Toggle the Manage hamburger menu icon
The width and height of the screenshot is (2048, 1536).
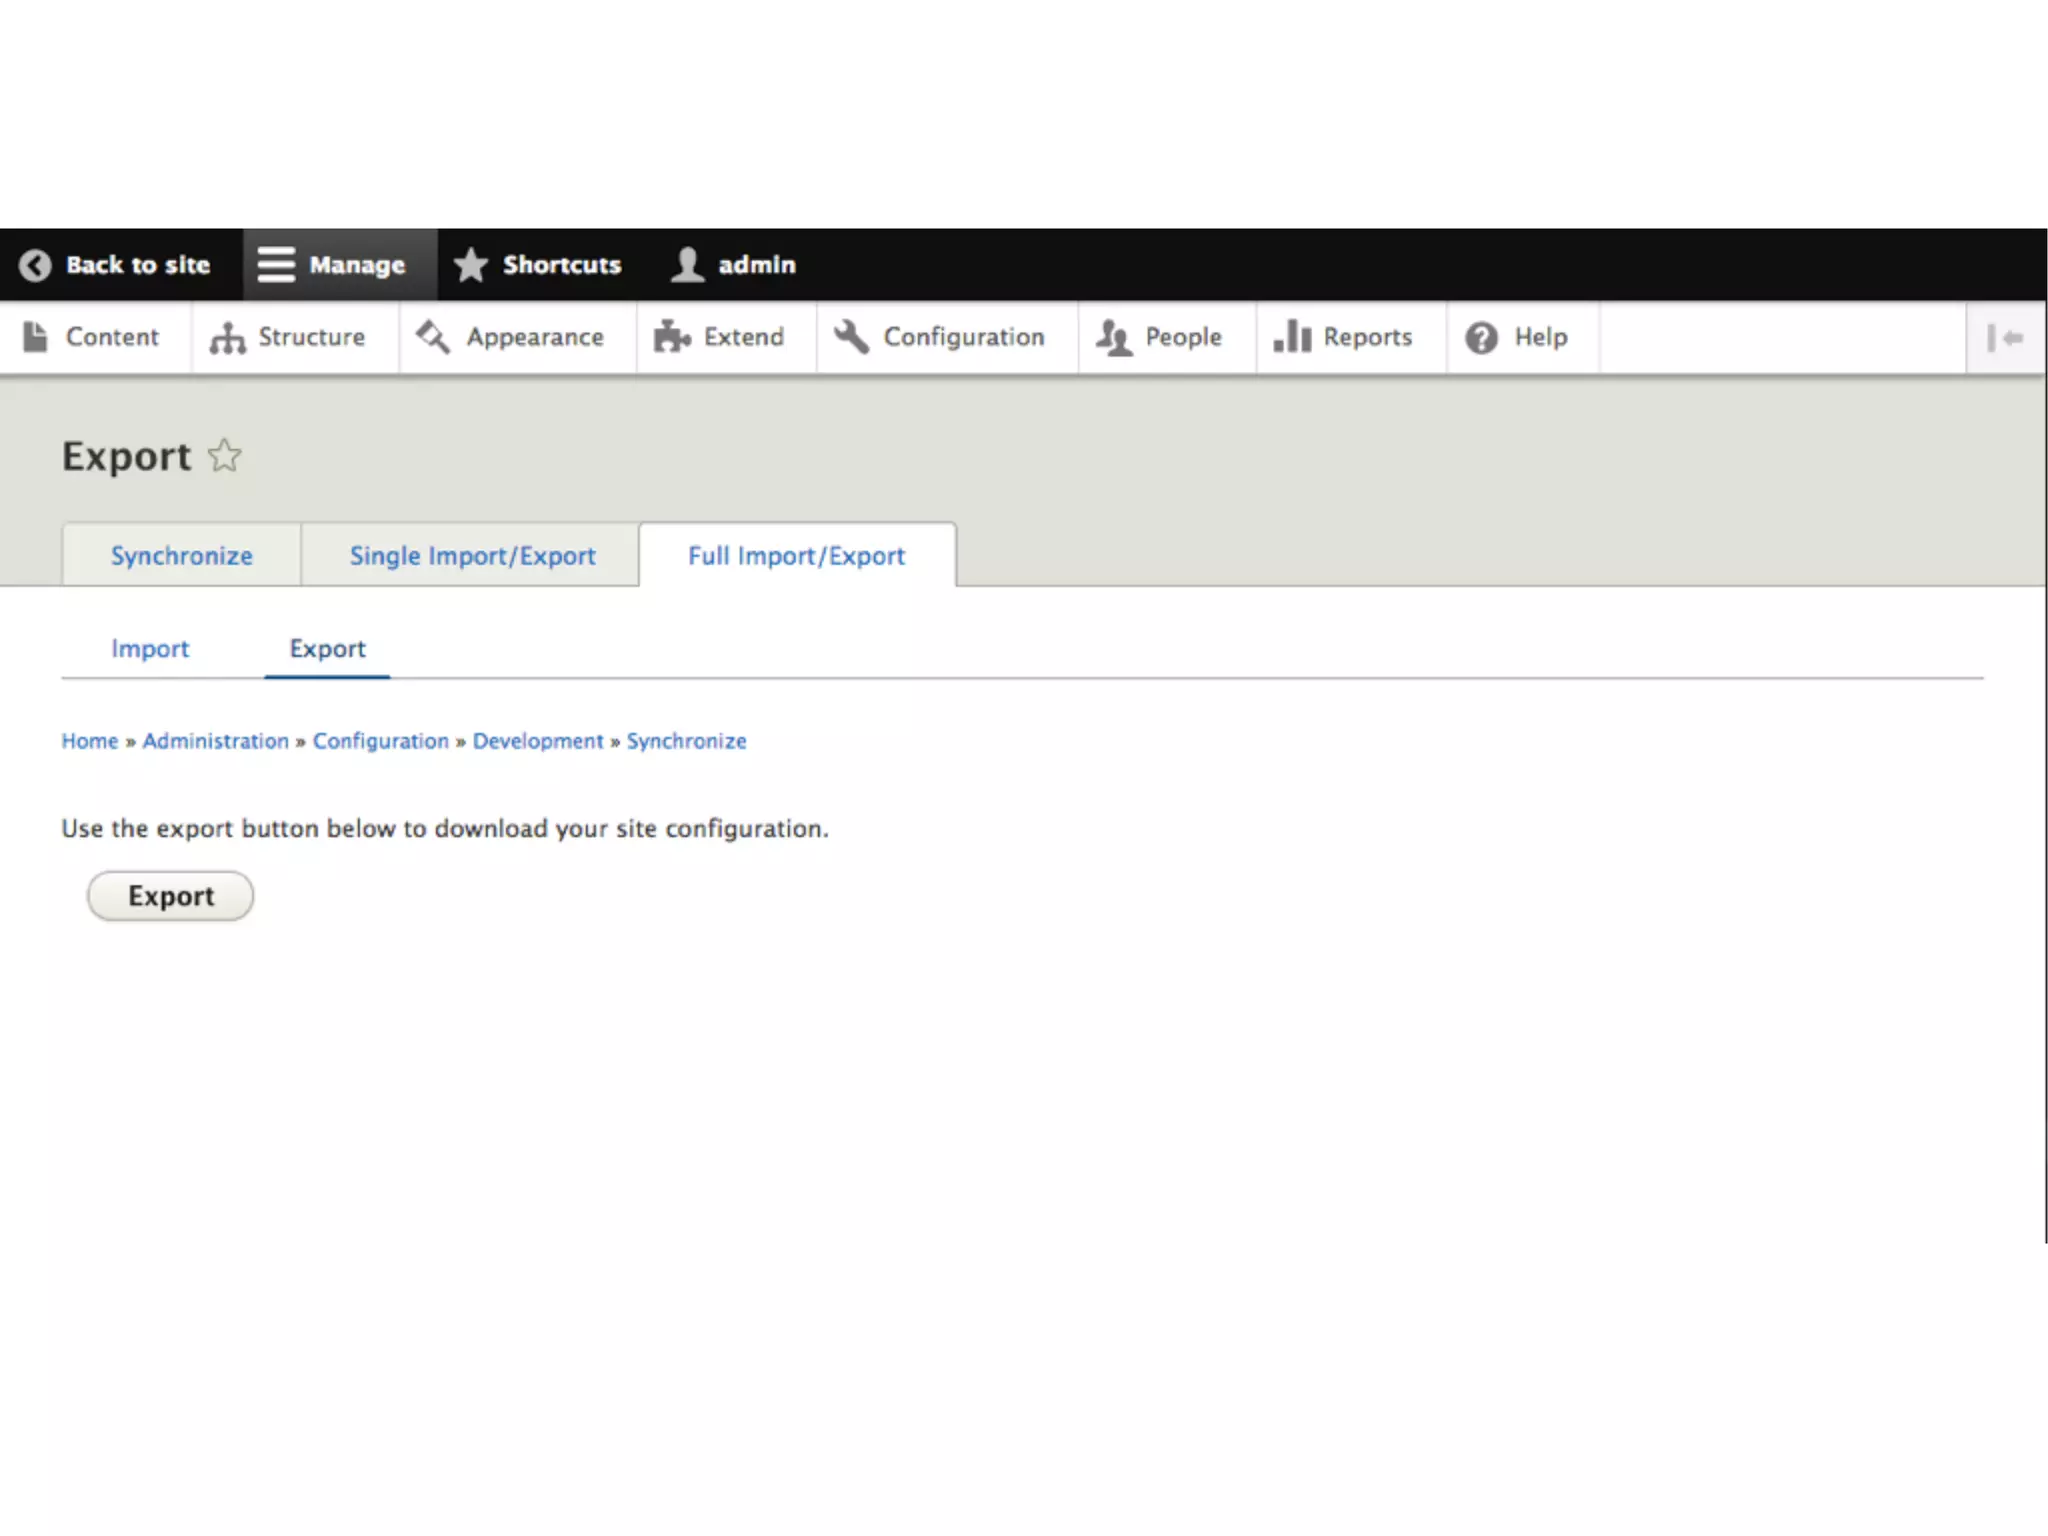[276, 265]
